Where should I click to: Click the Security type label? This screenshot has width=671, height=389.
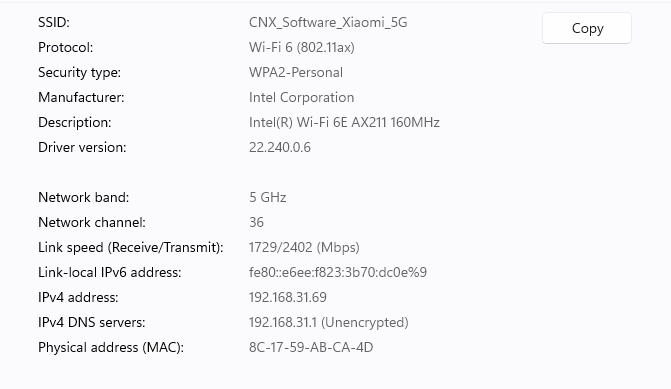(80, 72)
